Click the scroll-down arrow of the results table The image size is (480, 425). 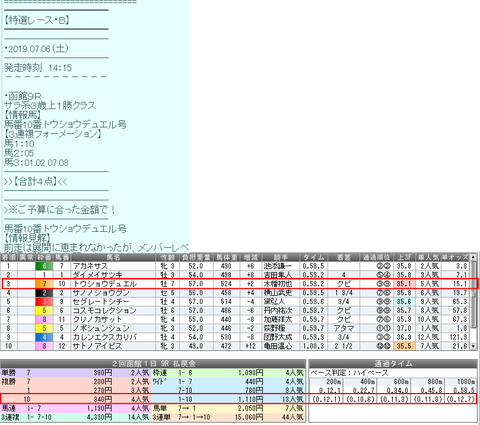[473, 347]
